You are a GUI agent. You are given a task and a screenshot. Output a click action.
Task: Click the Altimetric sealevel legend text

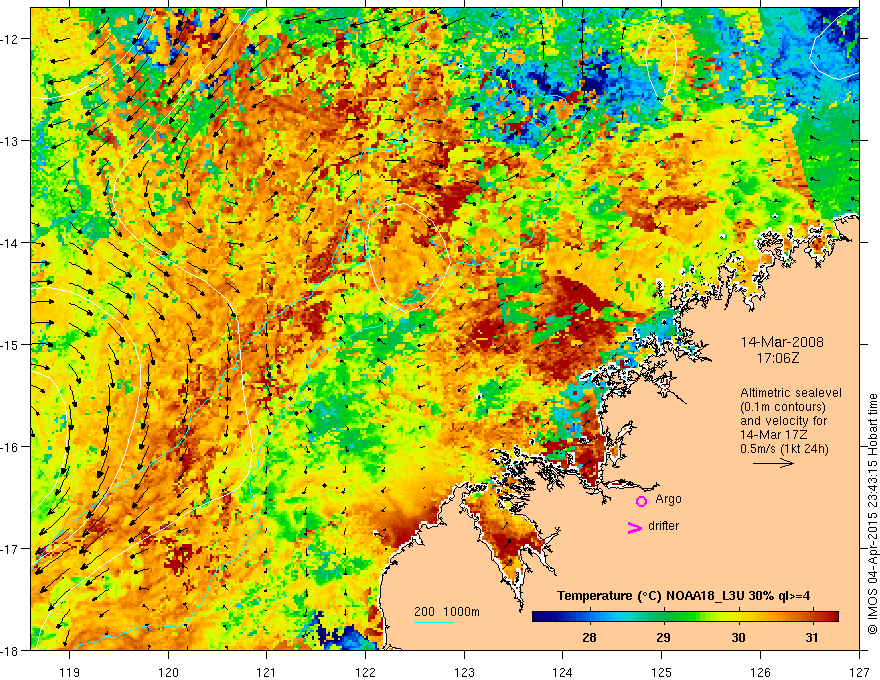[790, 393]
